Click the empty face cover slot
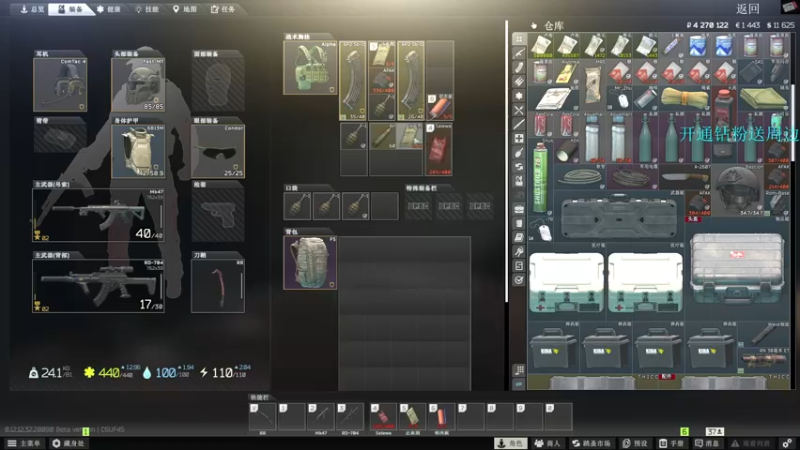The image size is (800, 450). pos(218,84)
